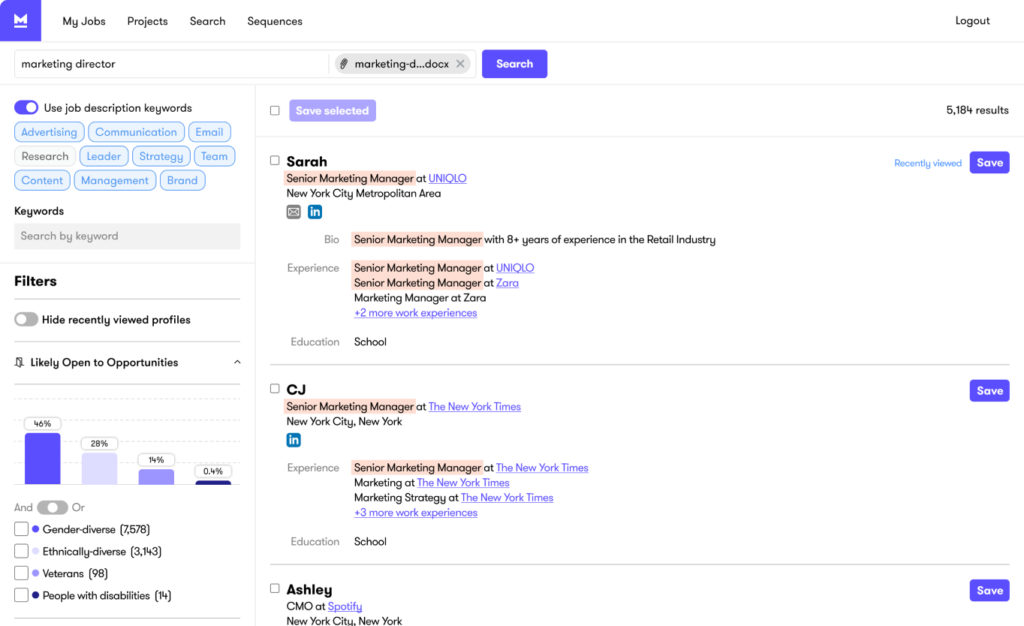Click the Search by keyword input field
Viewport: 1024px width, 626px height.
coord(127,236)
